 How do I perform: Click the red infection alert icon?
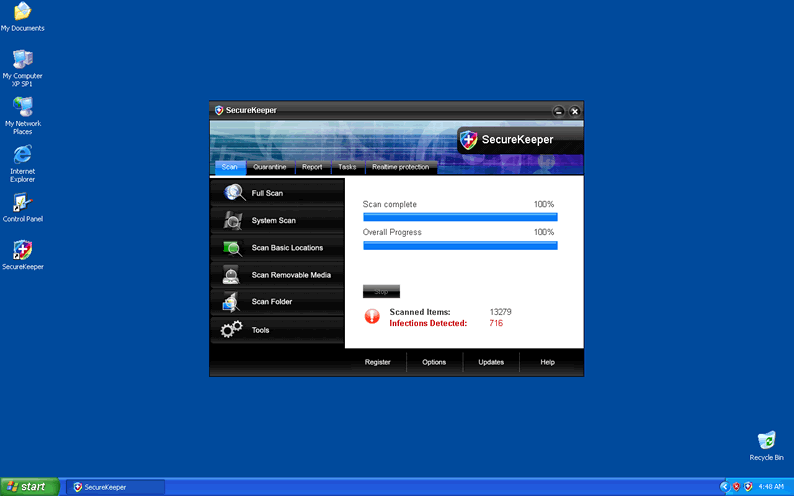(372, 317)
